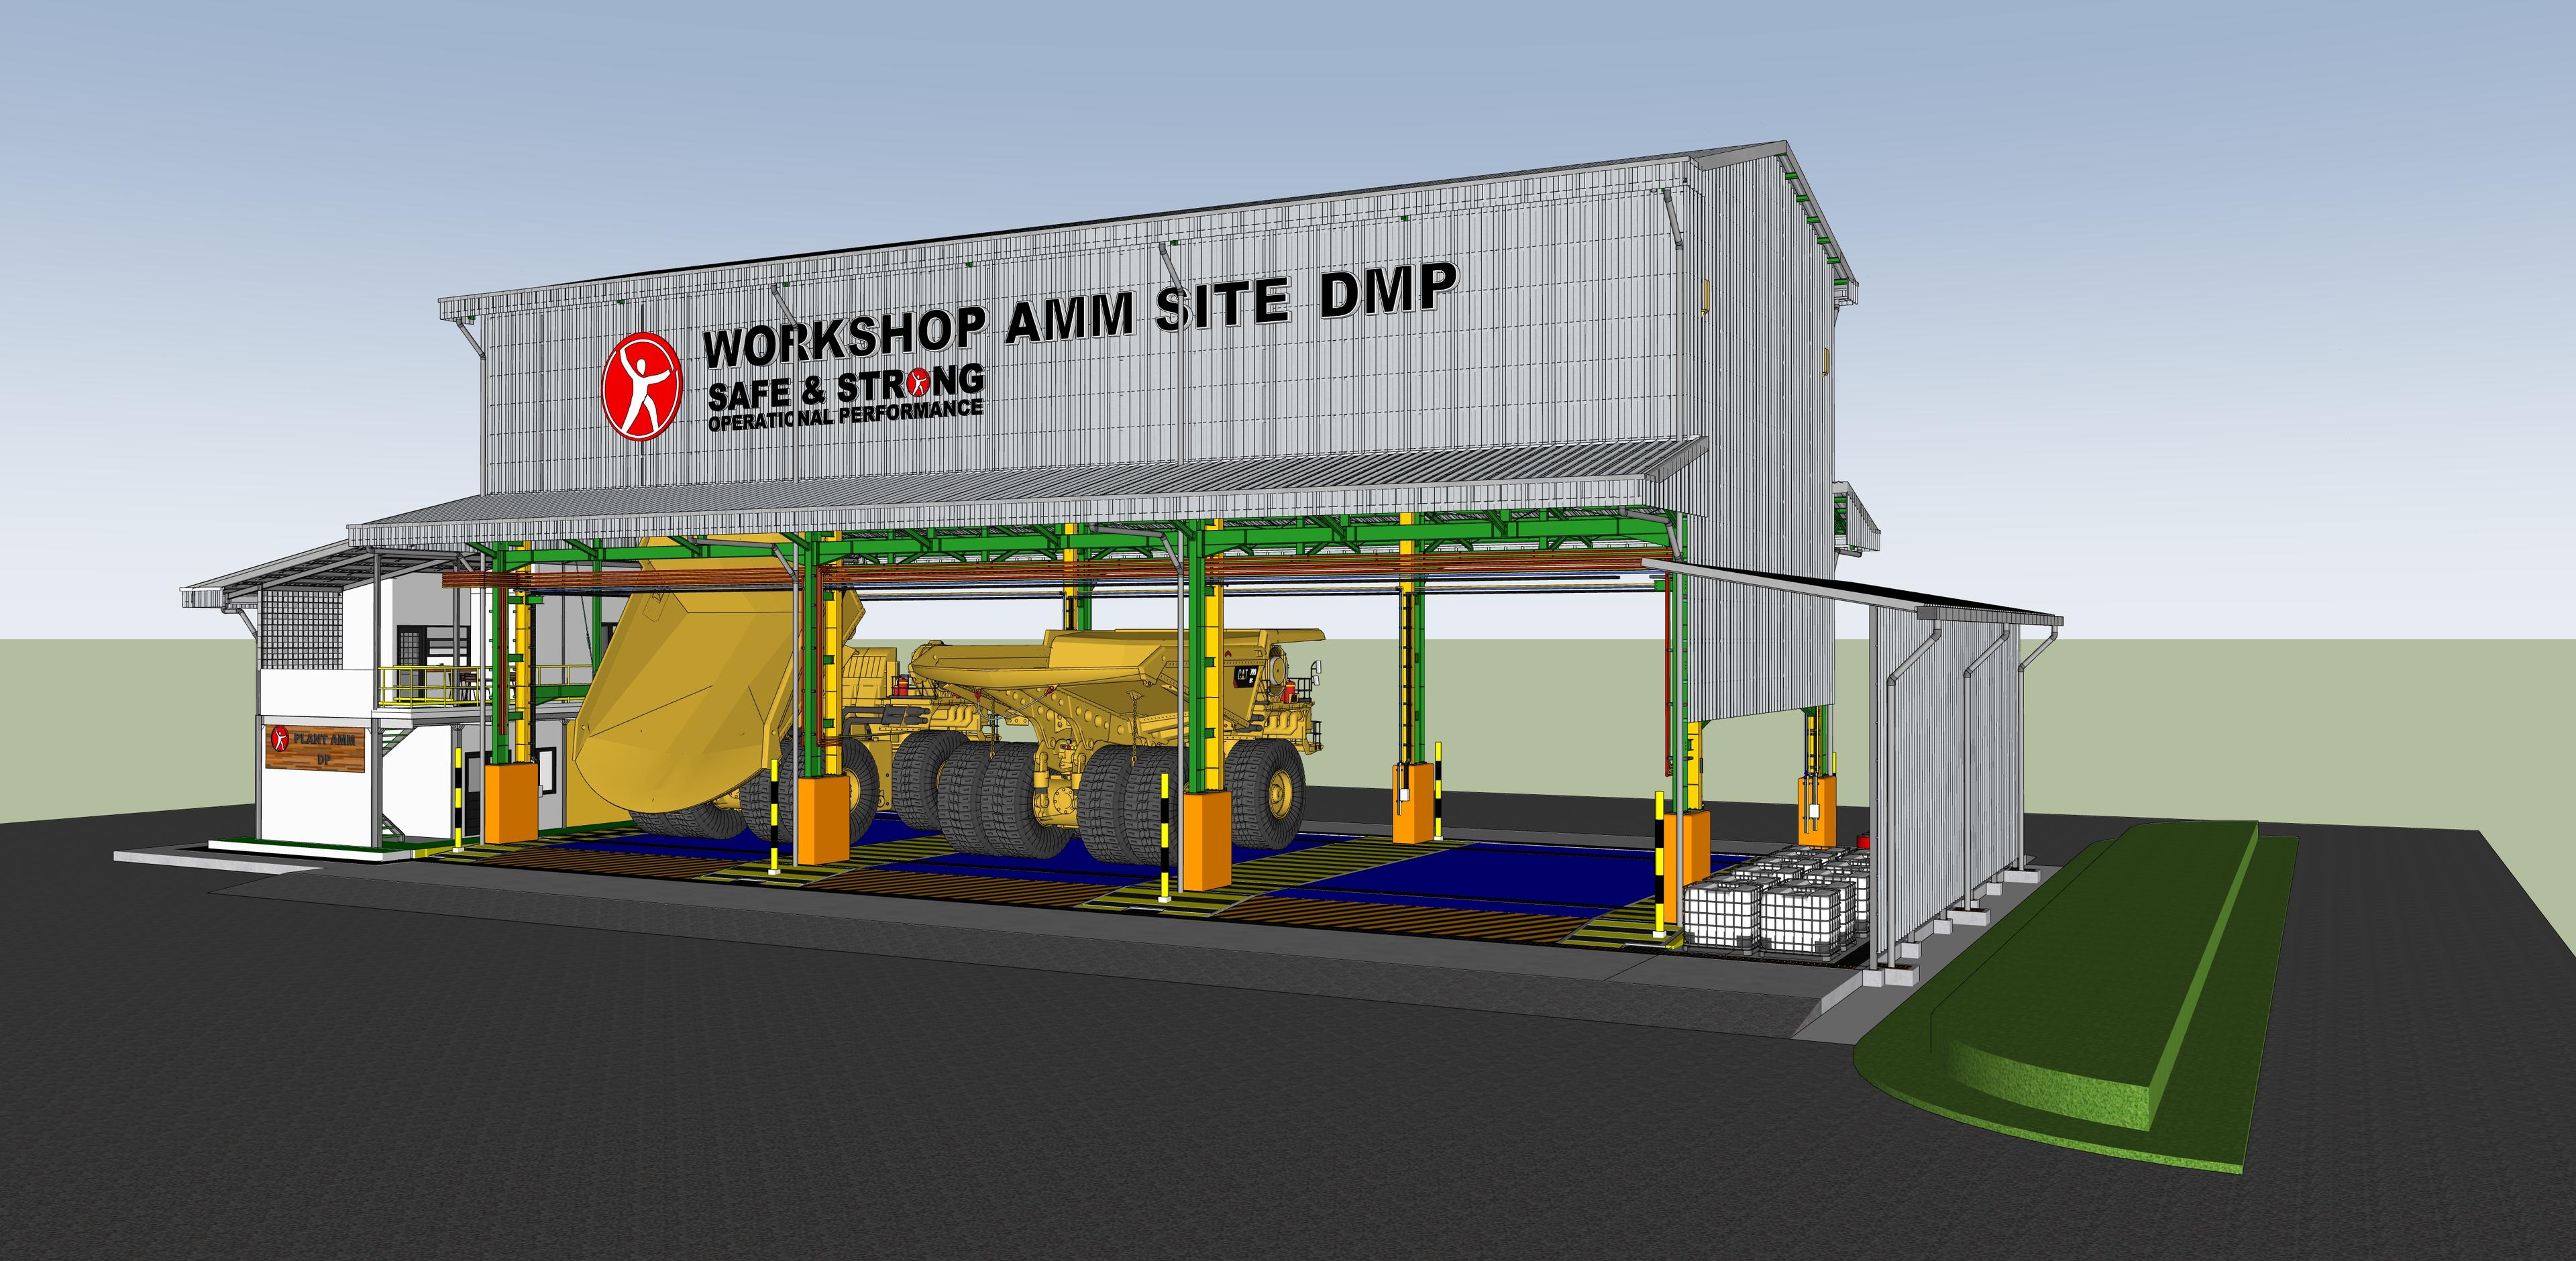Click the large red circular figure logo
The width and height of the screenshot is (2576, 1261).
point(642,387)
